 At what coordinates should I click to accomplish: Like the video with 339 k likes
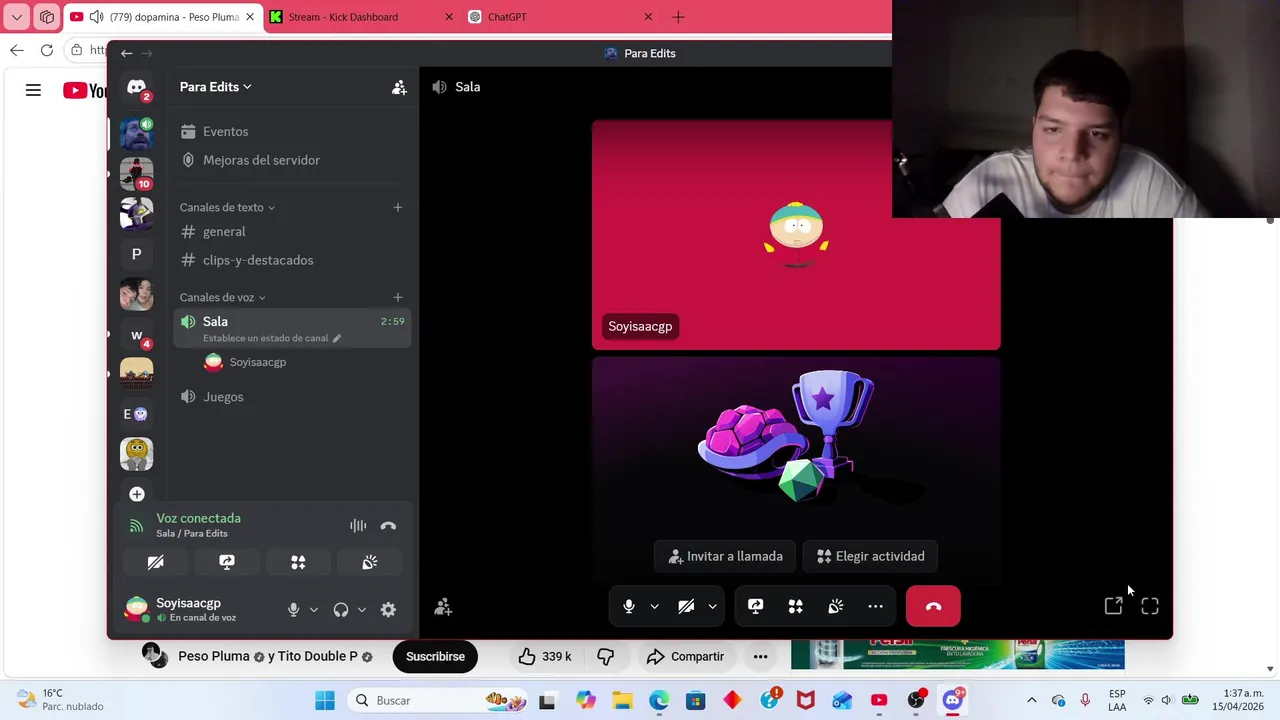click(x=545, y=656)
